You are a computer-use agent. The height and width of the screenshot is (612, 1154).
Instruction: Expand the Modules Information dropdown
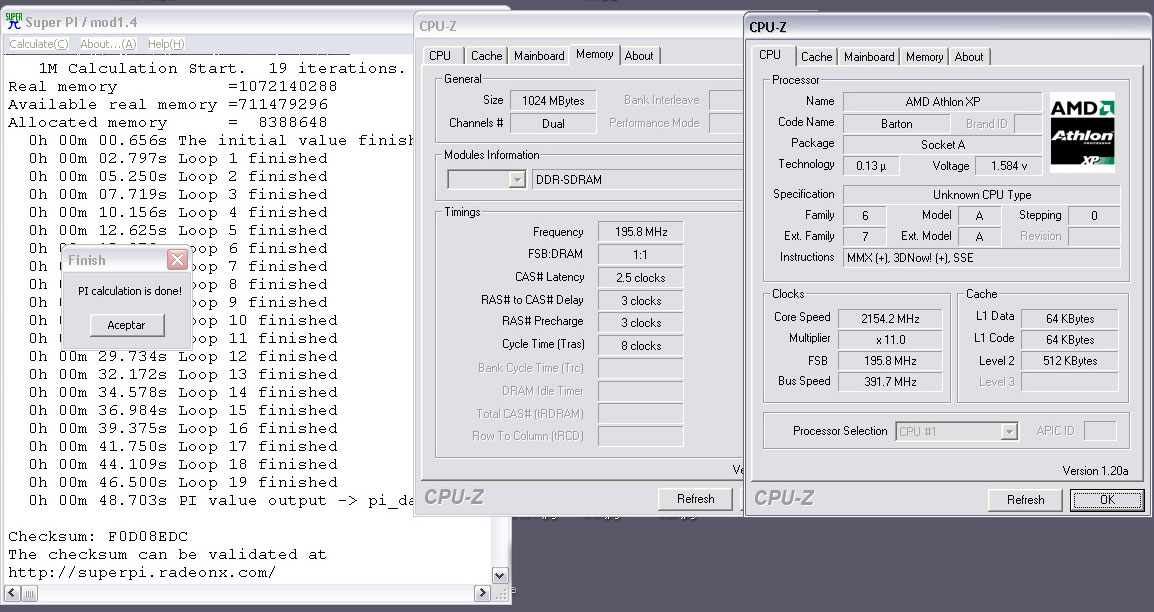click(x=517, y=180)
